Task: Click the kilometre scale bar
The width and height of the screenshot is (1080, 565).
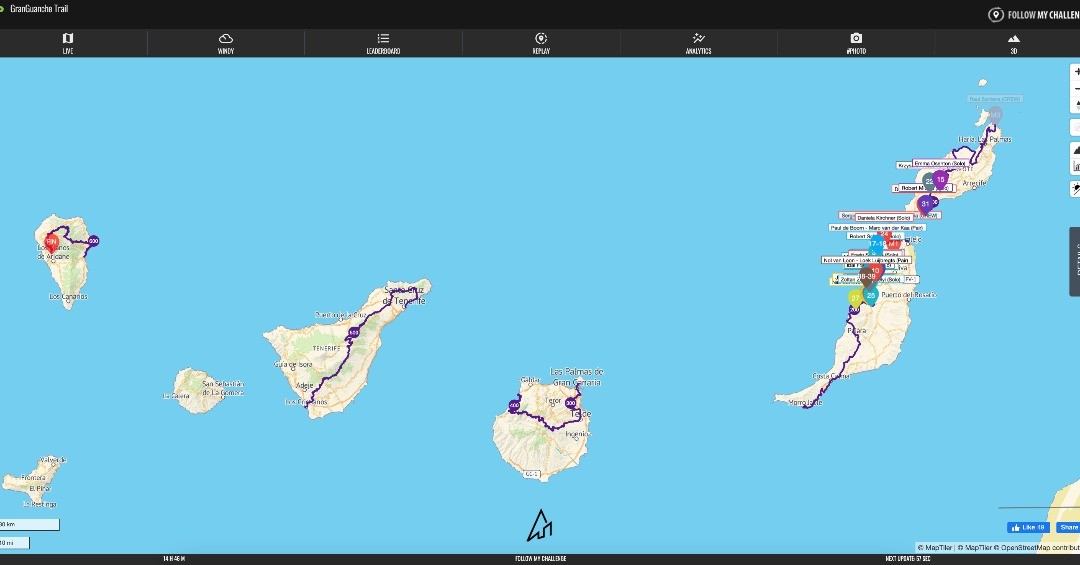Action: click(x=30, y=524)
